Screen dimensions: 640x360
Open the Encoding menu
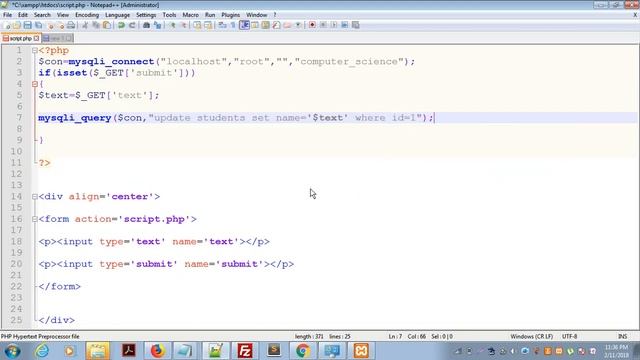point(87,15)
